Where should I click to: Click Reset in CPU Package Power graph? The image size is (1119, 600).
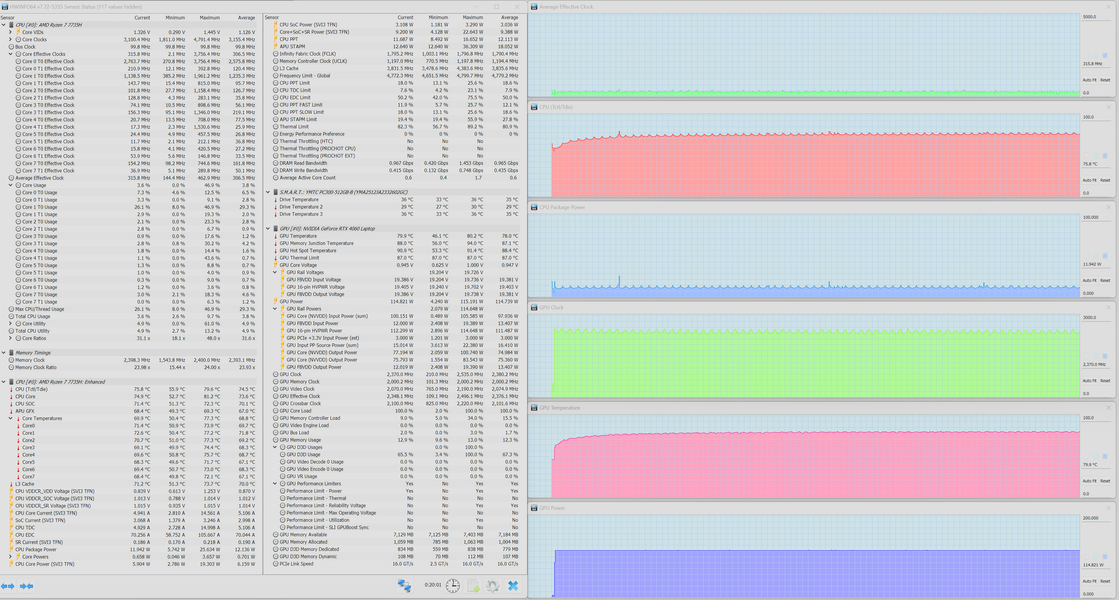point(1105,280)
